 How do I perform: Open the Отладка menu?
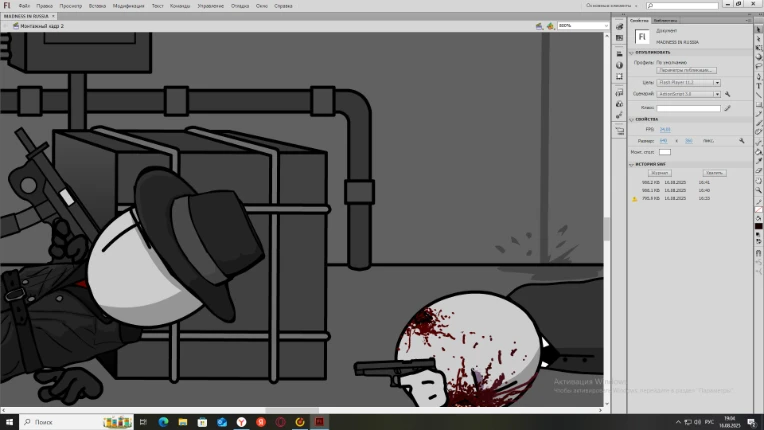coord(240,6)
